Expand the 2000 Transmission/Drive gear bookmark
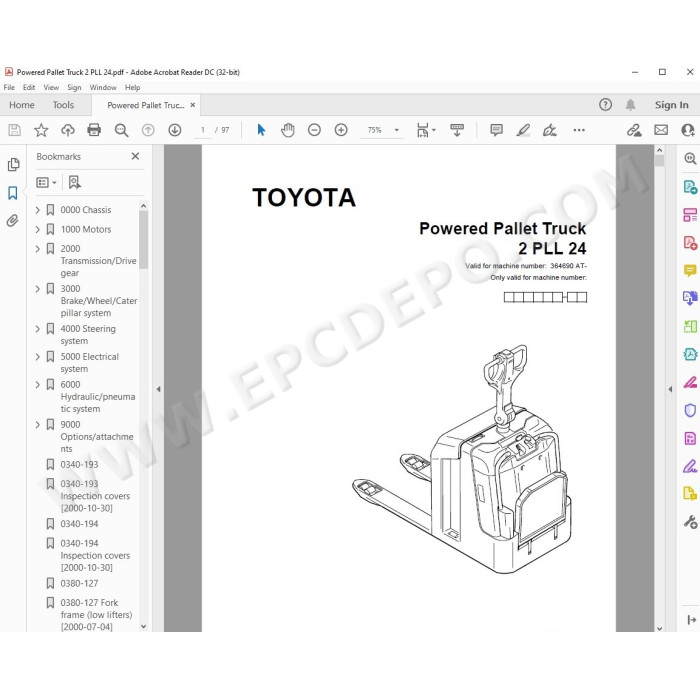Image resolution: width=700 pixels, height=700 pixels. click(x=38, y=249)
